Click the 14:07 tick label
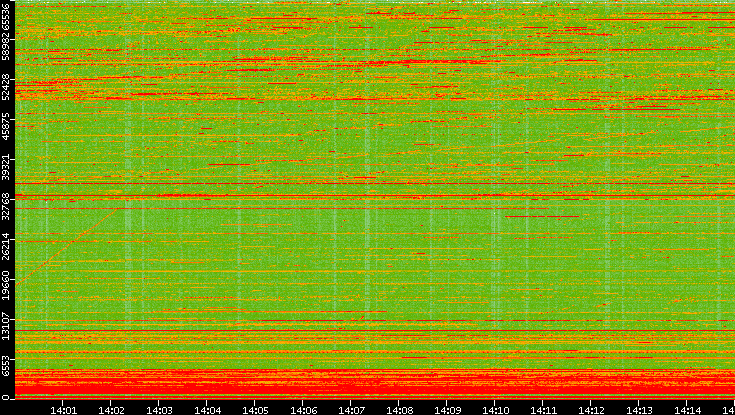735x415 pixels. tap(351, 410)
